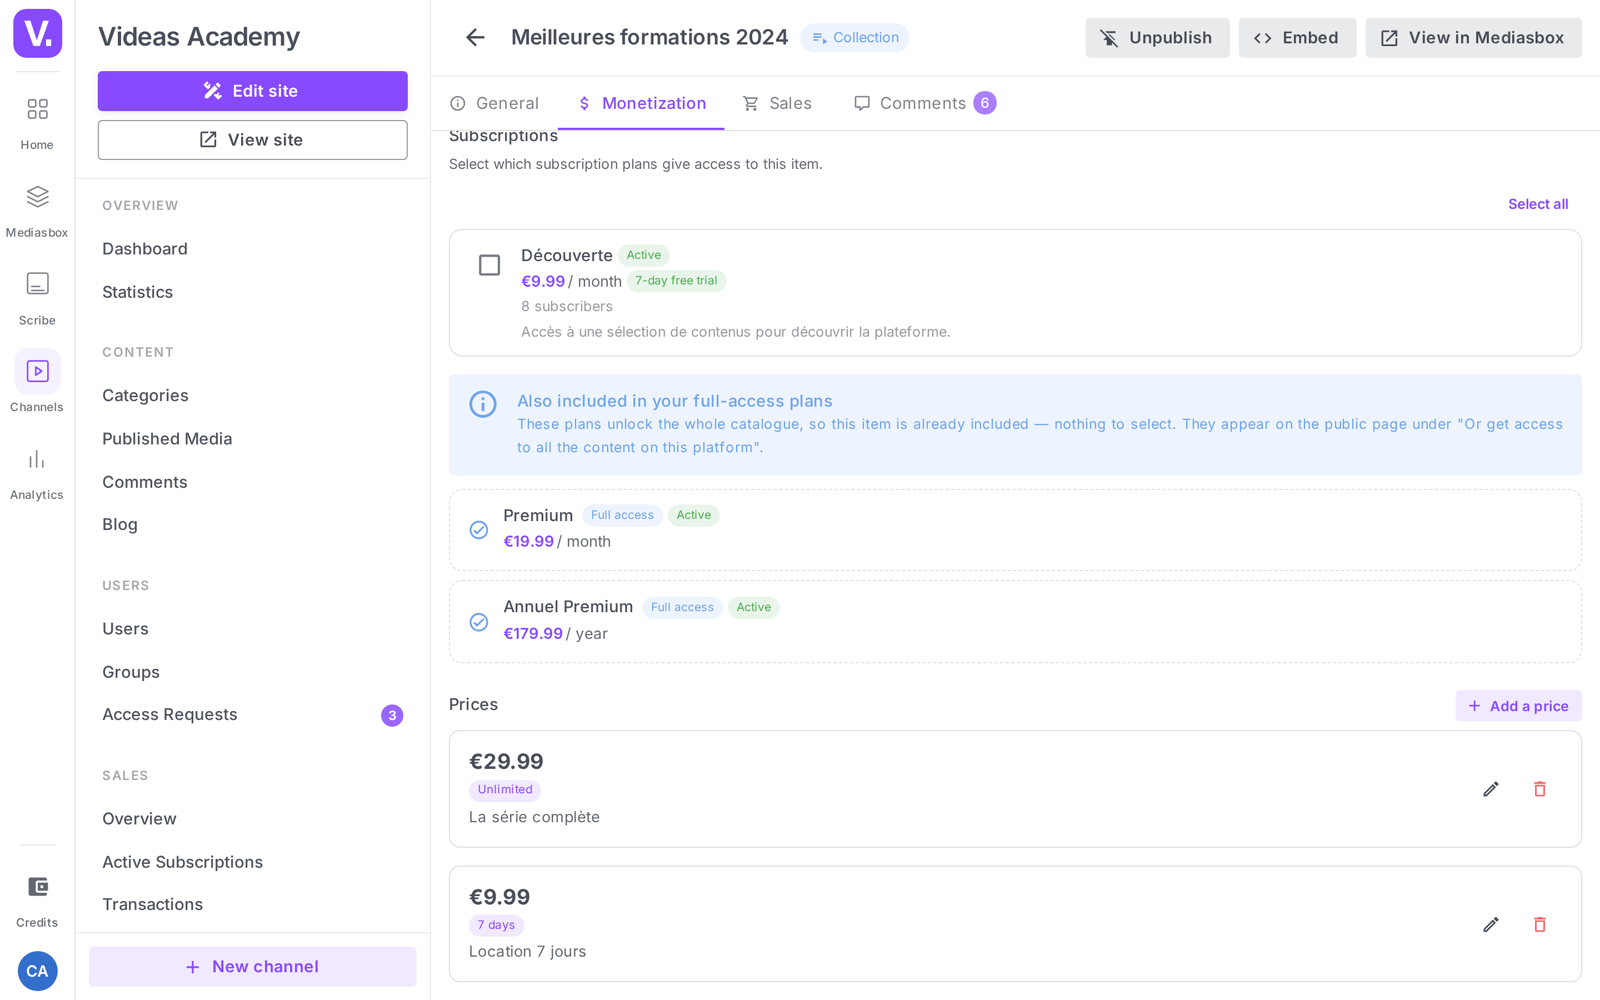Click 'La série complète' description

click(535, 817)
